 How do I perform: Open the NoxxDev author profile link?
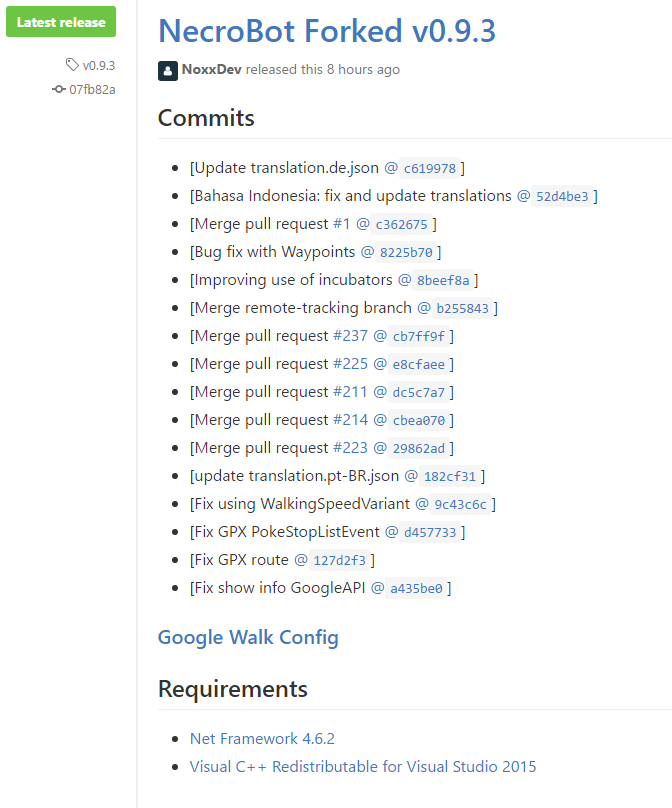pyautogui.click(x=211, y=70)
